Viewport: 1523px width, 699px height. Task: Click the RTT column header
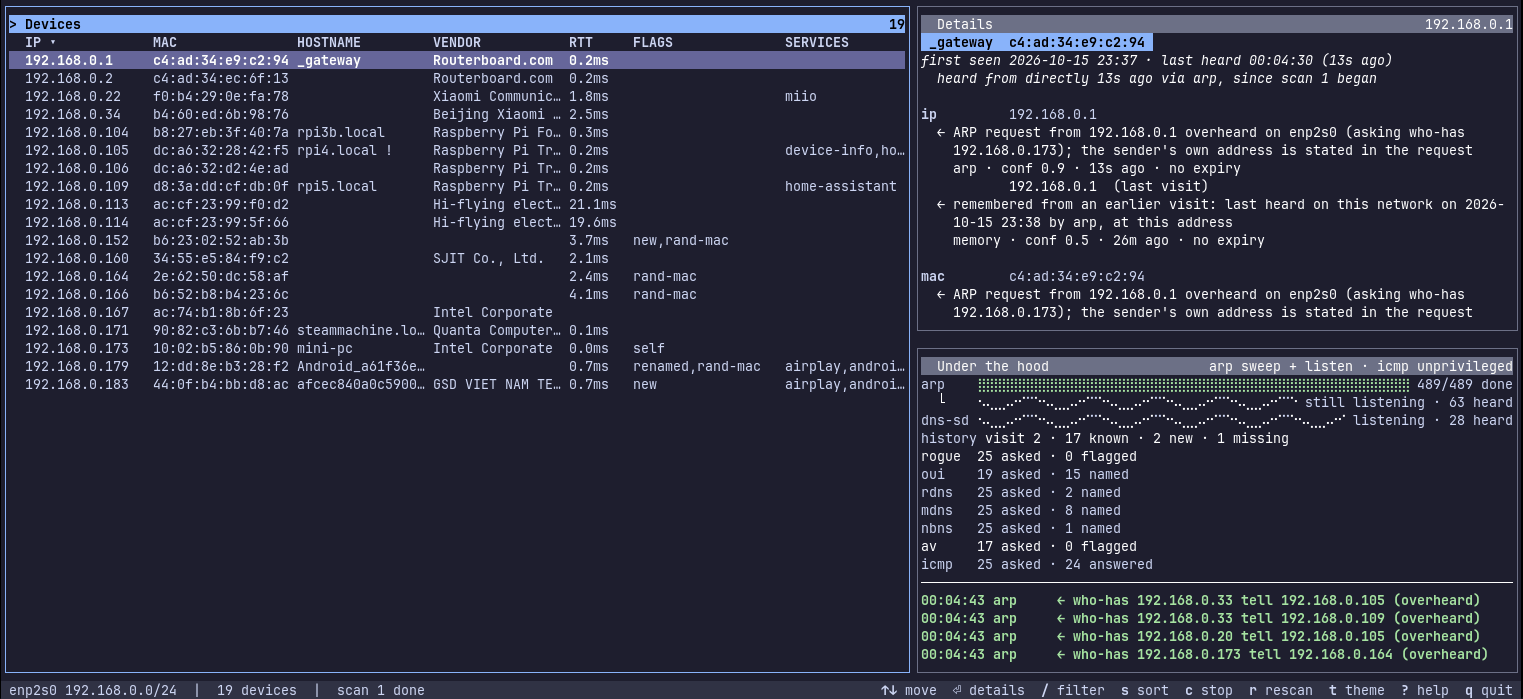581,43
